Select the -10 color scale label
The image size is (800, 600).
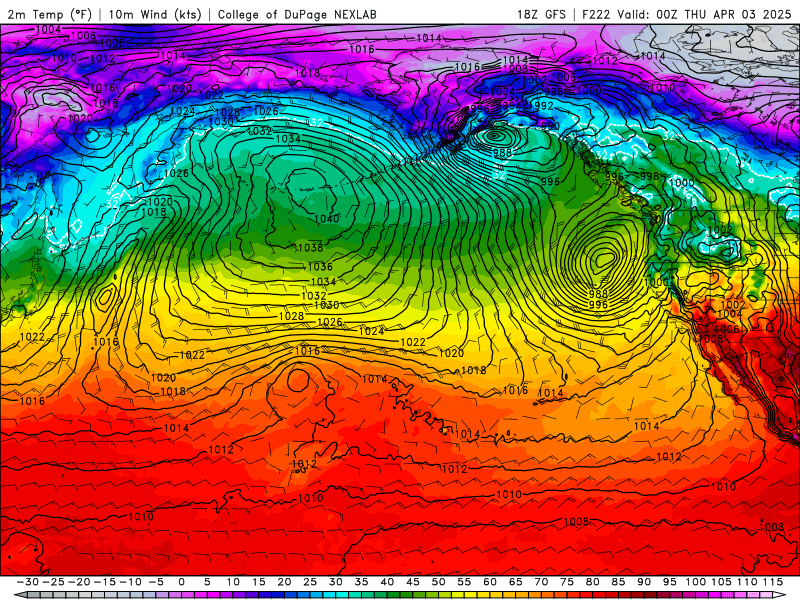129,582
